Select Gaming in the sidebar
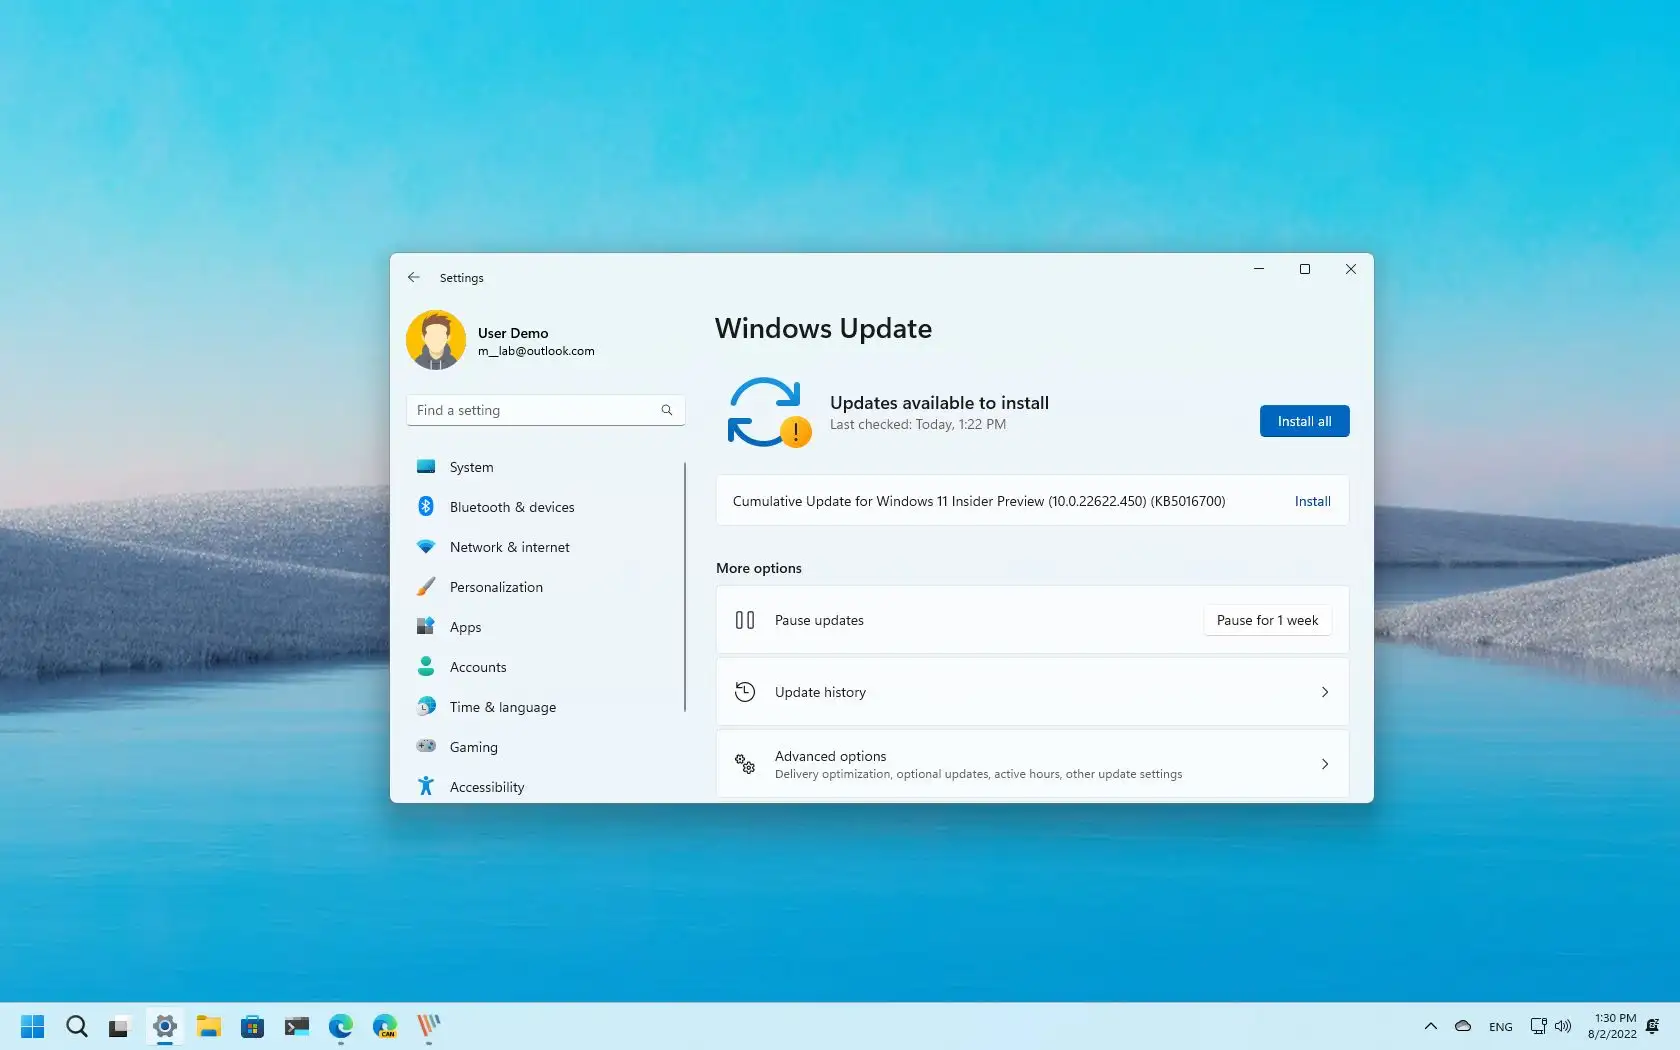The width and height of the screenshot is (1680, 1050). point(545,747)
